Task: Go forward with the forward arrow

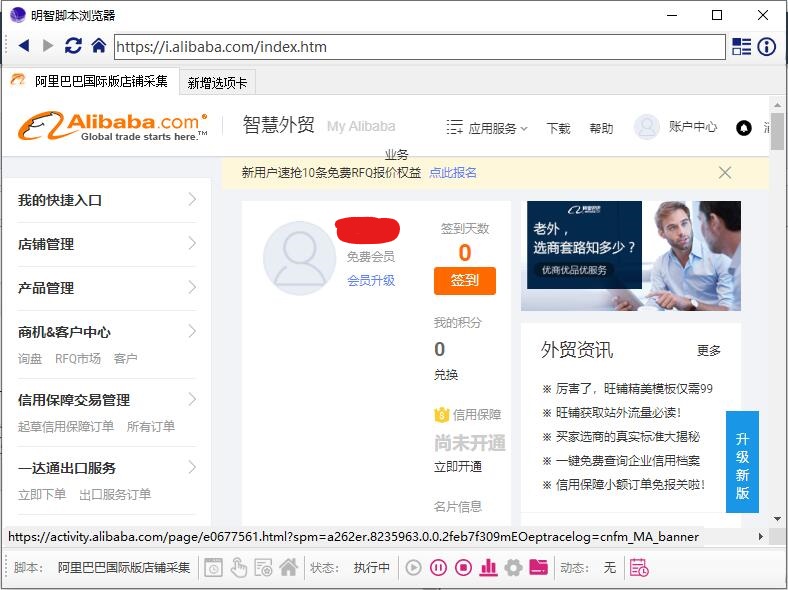Action: [x=48, y=46]
